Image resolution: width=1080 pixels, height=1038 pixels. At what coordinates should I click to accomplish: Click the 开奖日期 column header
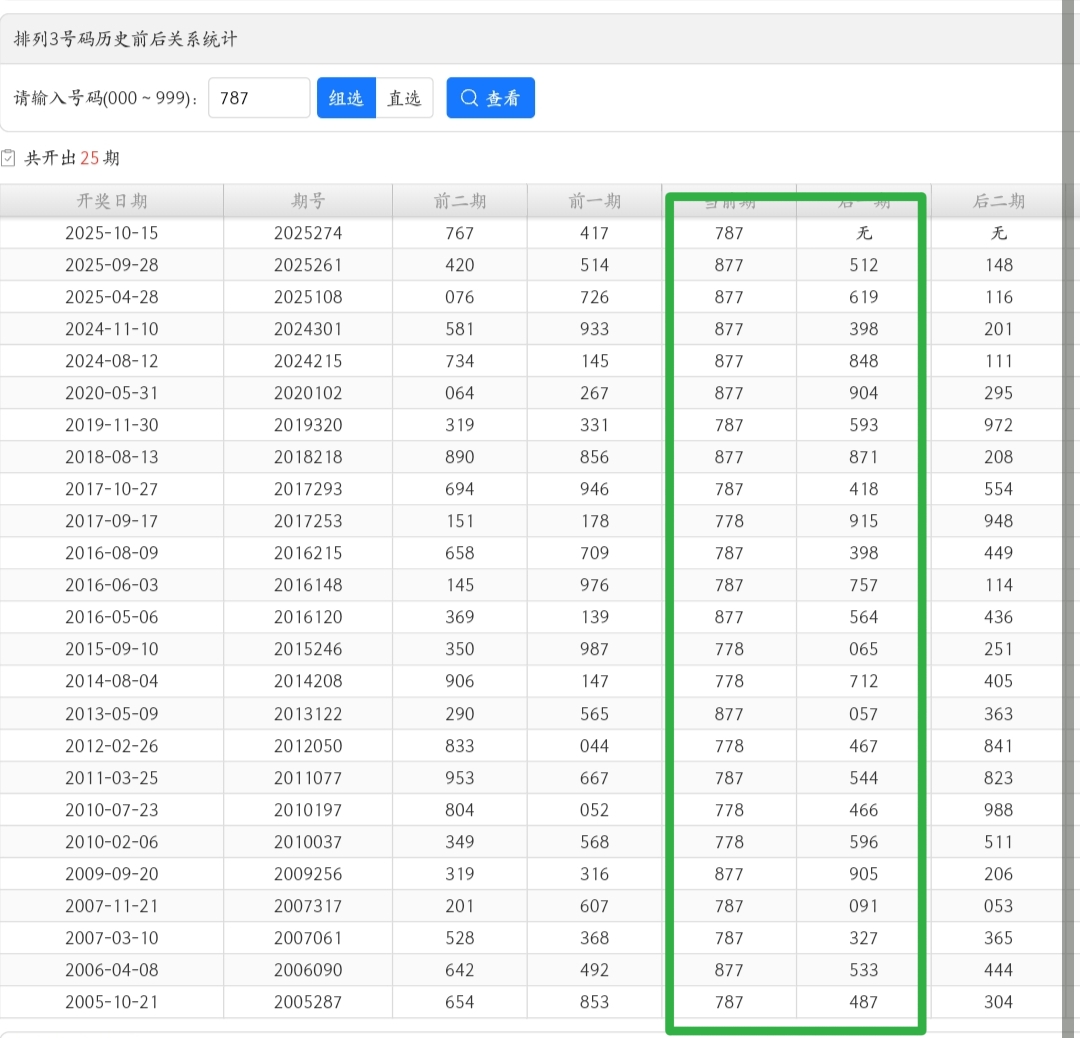pyautogui.click(x=112, y=200)
